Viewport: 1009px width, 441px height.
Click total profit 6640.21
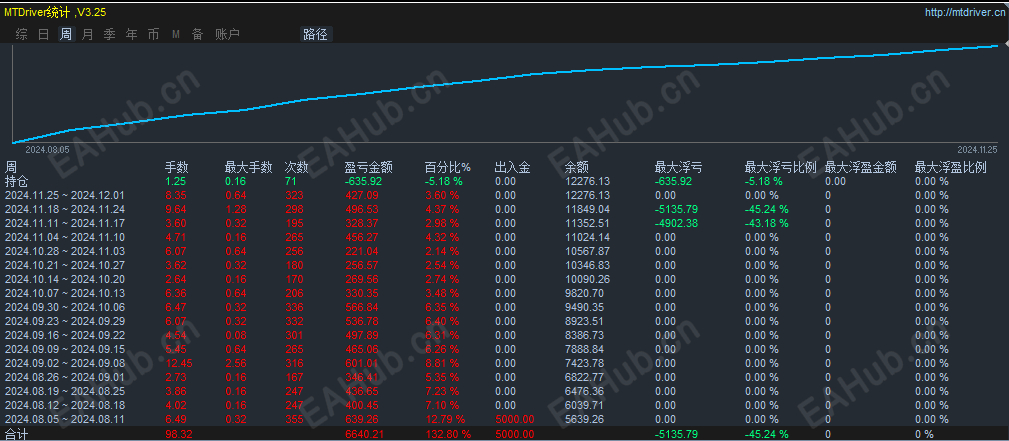point(365,435)
